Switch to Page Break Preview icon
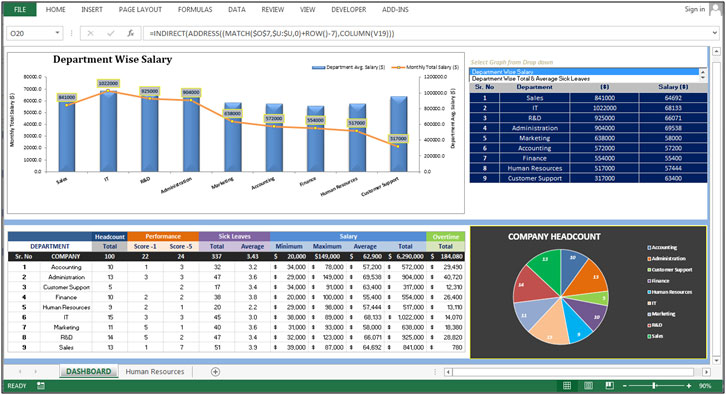This screenshot has height=395, width=726. tap(609, 386)
